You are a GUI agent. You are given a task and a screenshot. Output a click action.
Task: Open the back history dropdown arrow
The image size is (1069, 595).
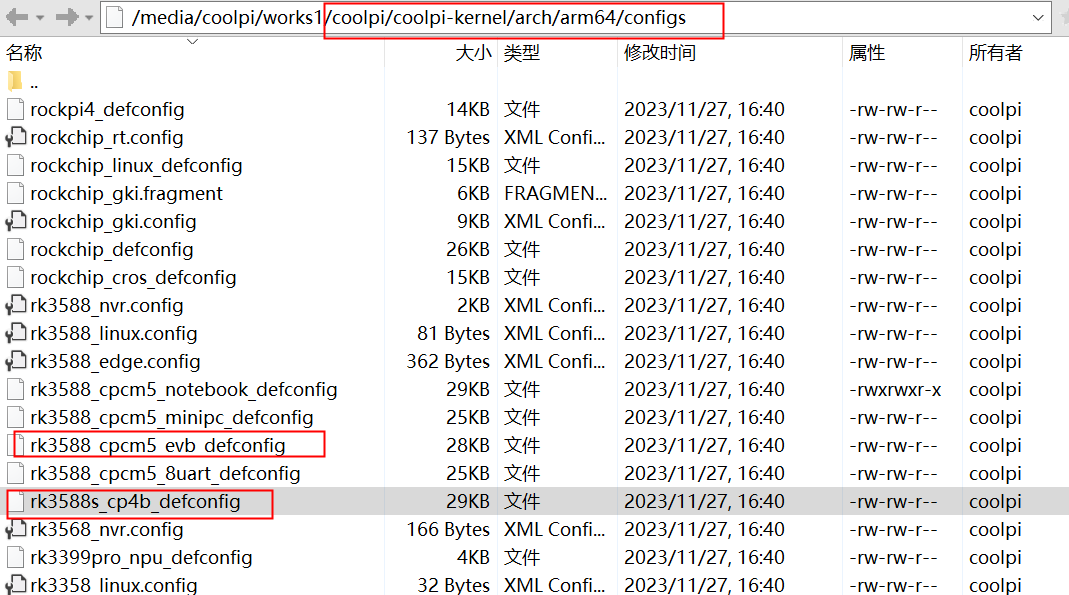point(40,18)
